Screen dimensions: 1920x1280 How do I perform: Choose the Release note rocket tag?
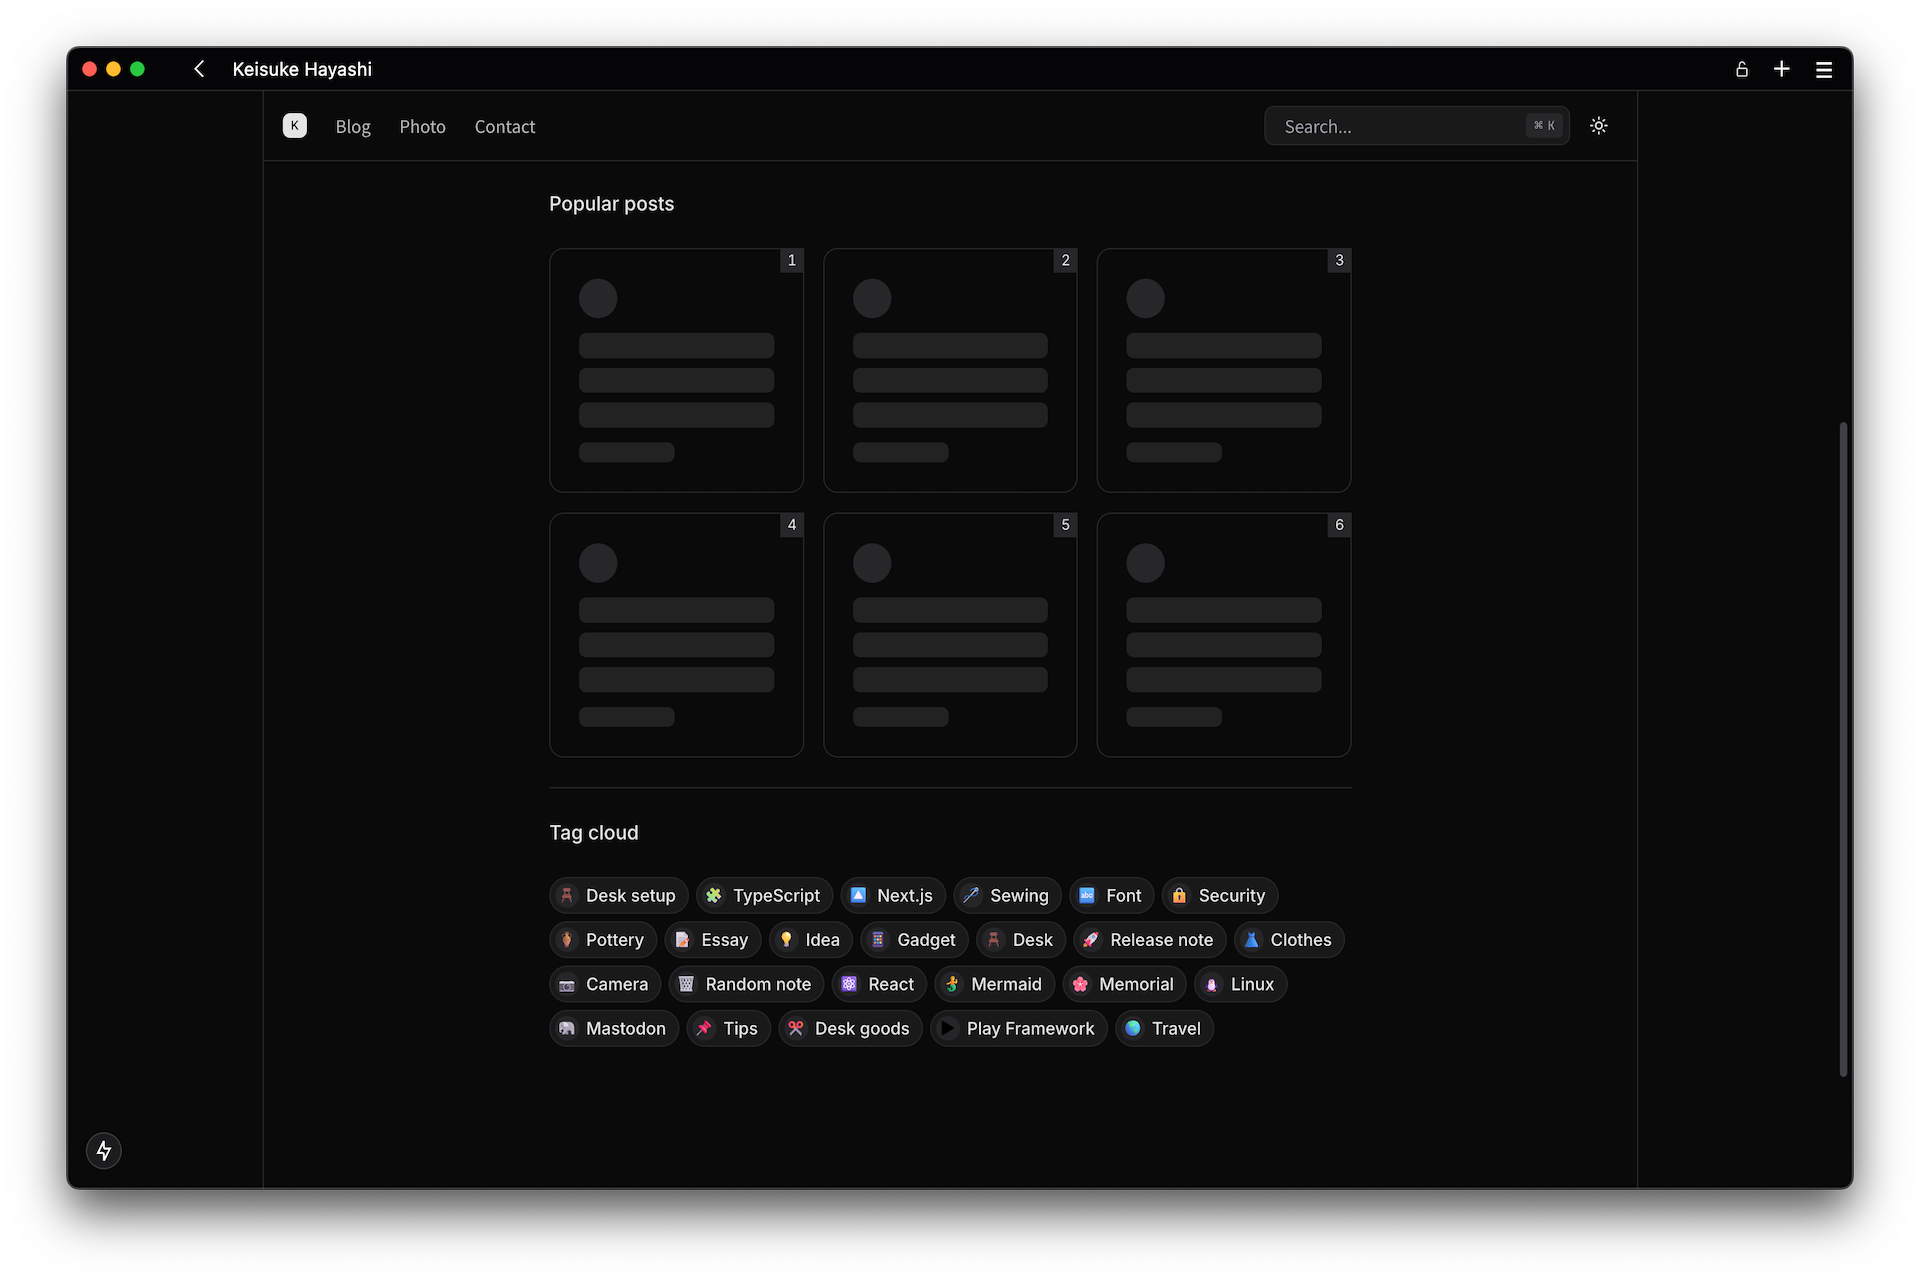point(1149,940)
